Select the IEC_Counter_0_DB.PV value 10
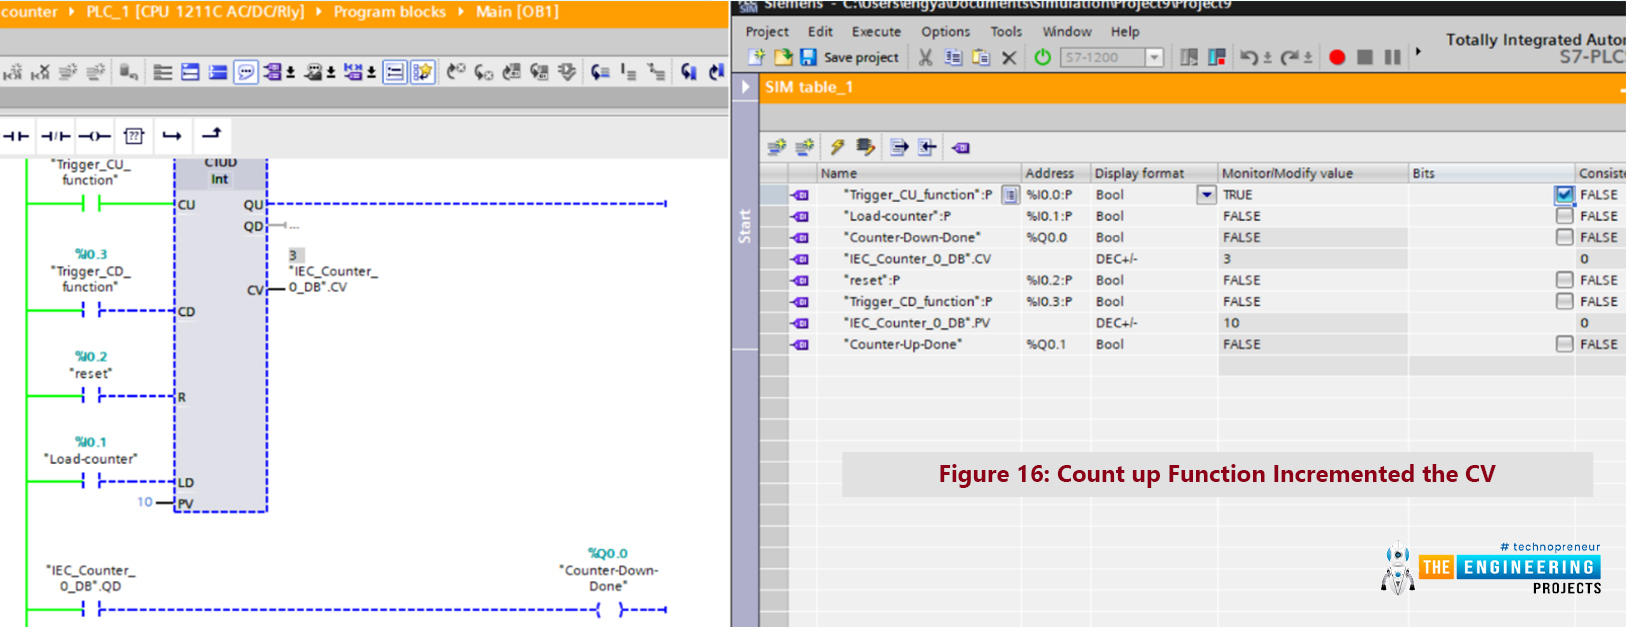 pyautogui.click(x=1313, y=323)
